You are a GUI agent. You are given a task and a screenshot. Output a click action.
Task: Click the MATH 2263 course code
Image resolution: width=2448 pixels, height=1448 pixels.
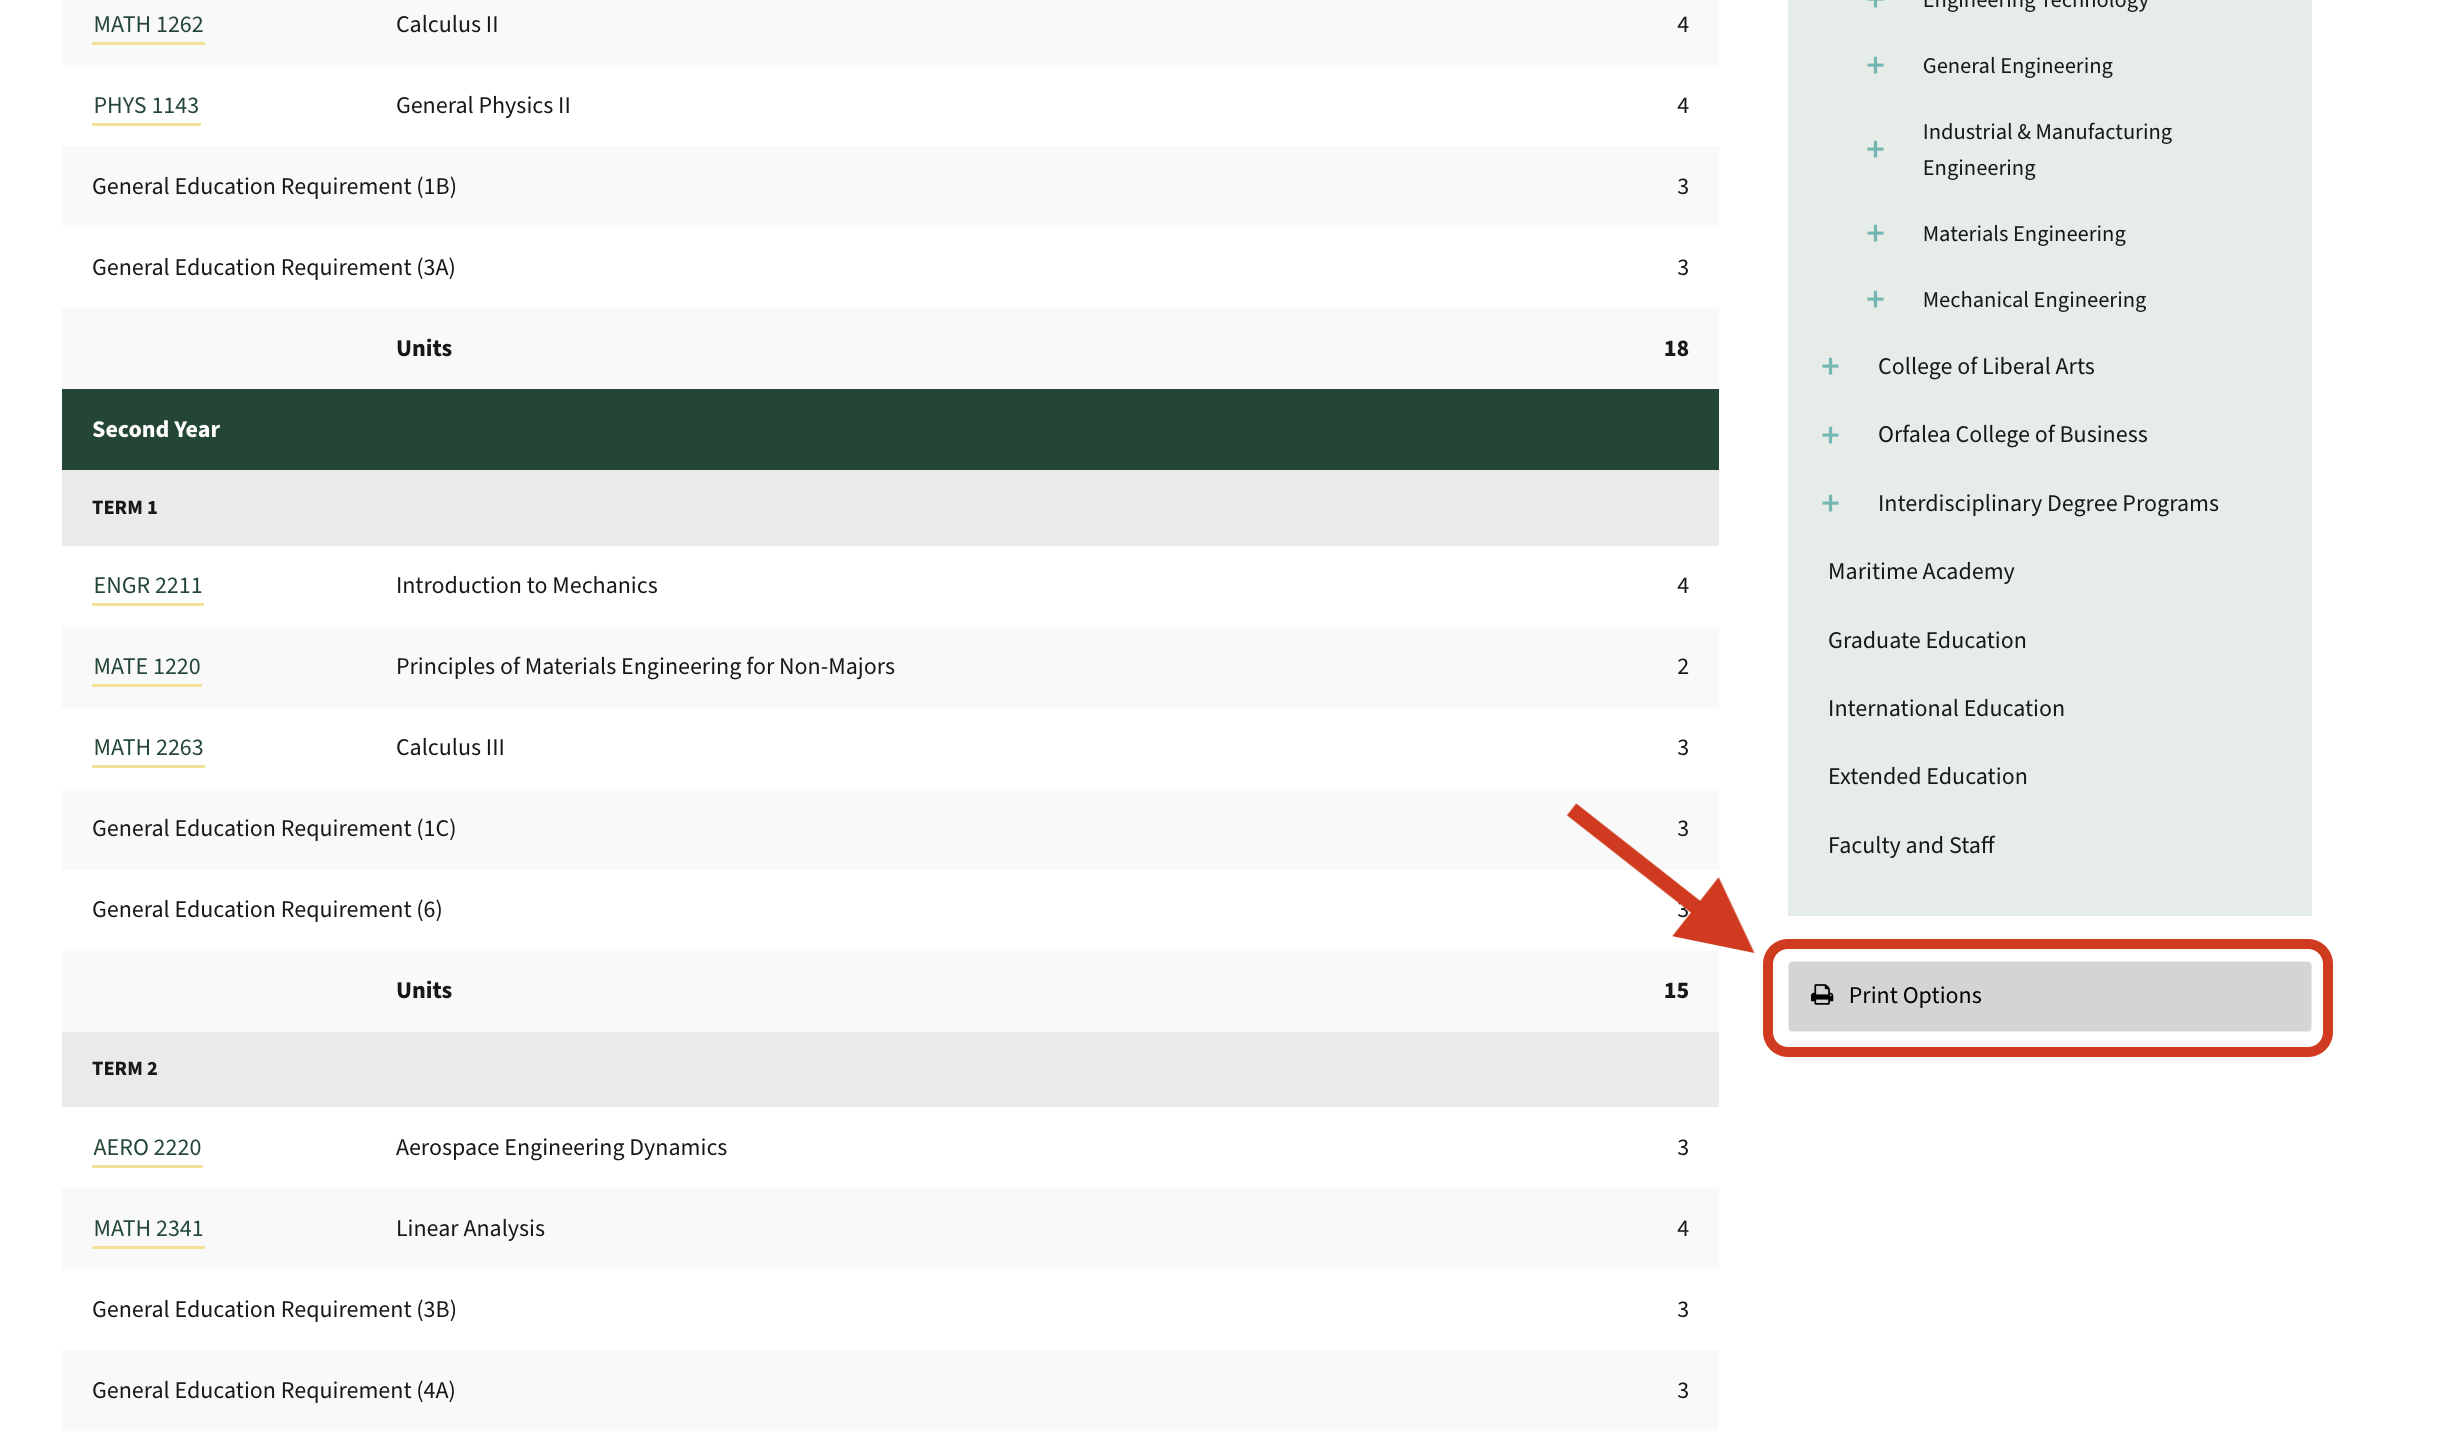(x=148, y=748)
